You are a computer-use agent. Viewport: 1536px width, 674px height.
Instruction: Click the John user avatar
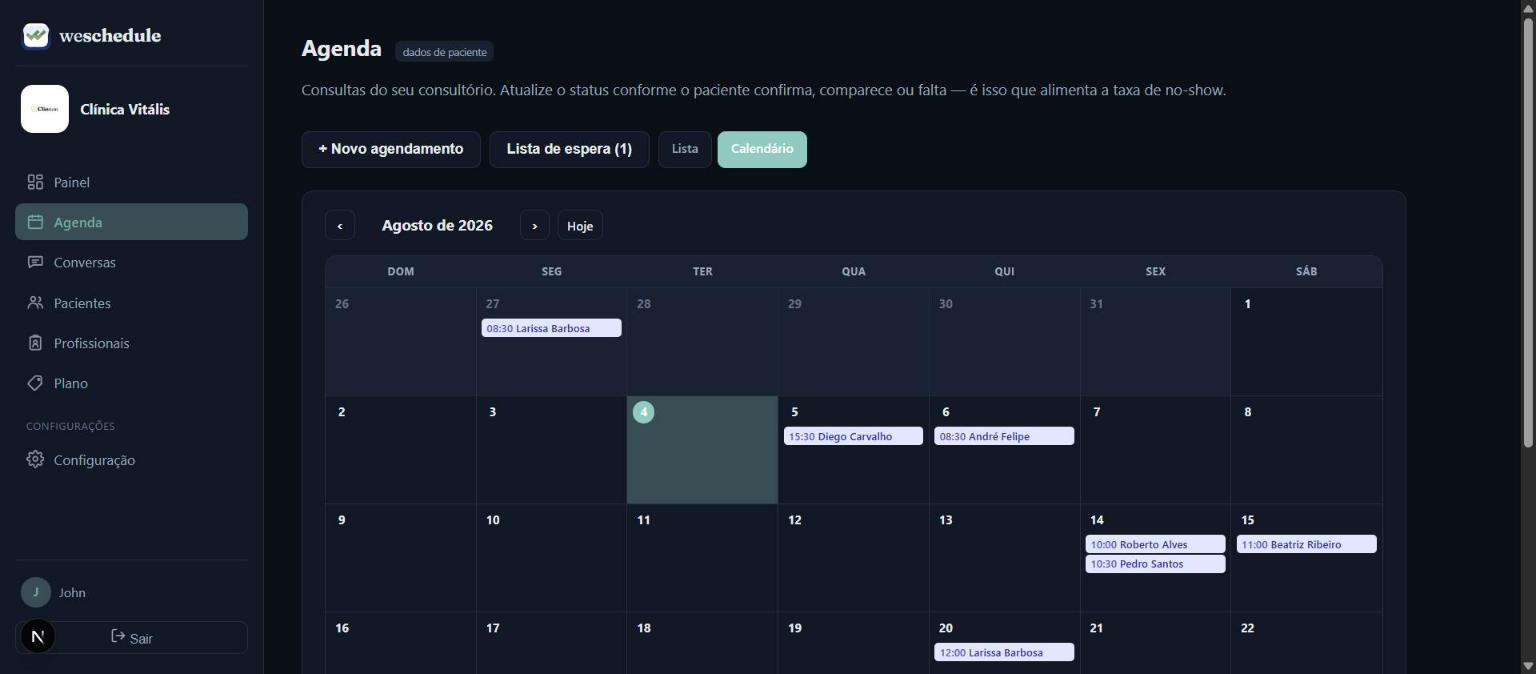point(36,592)
